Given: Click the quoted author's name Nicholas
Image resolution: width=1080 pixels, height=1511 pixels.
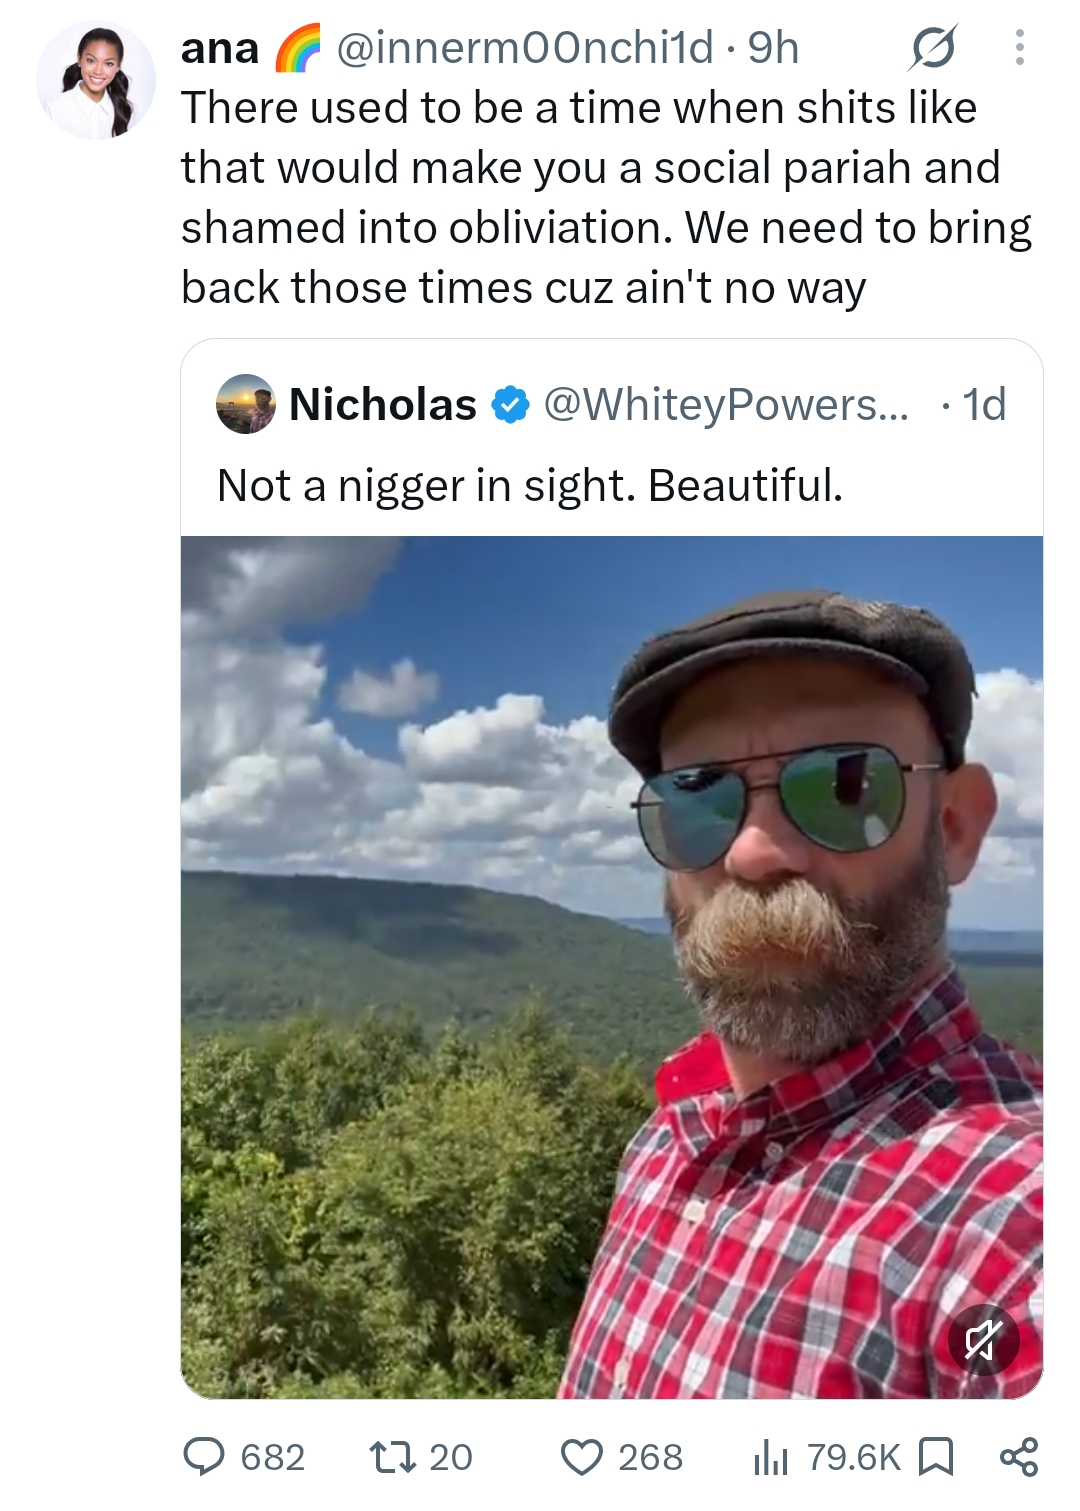Looking at the screenshot, I should pos(383,404).
